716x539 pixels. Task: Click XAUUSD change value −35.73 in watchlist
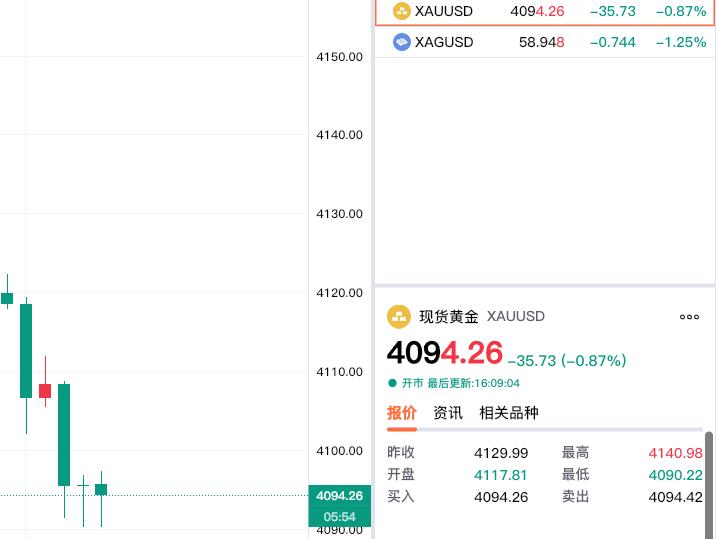(612, 11)
